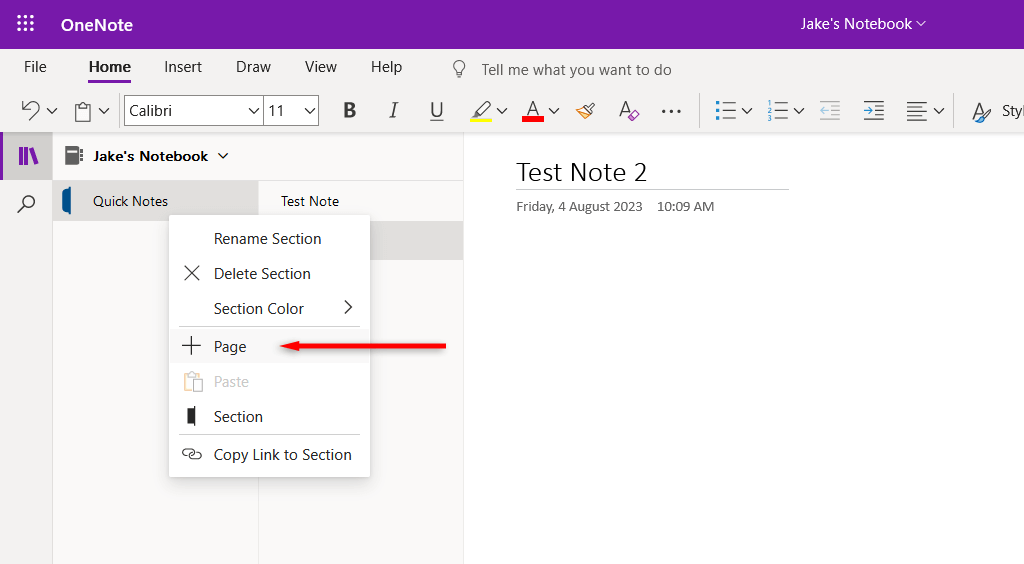Toggle Italic formatting
Screen dimensions: 1024x564
[x=393, y=111]
